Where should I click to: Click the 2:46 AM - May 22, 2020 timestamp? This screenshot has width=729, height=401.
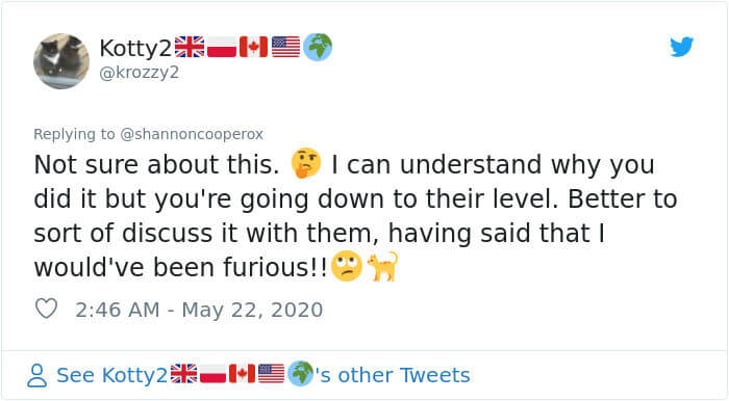(x=199, y=310)
